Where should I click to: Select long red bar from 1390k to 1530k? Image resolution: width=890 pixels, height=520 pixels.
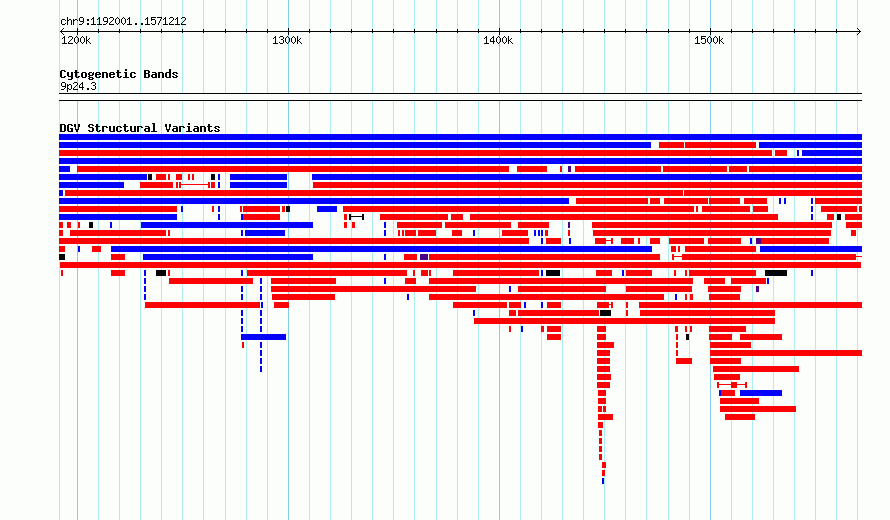tap(624, 321)
